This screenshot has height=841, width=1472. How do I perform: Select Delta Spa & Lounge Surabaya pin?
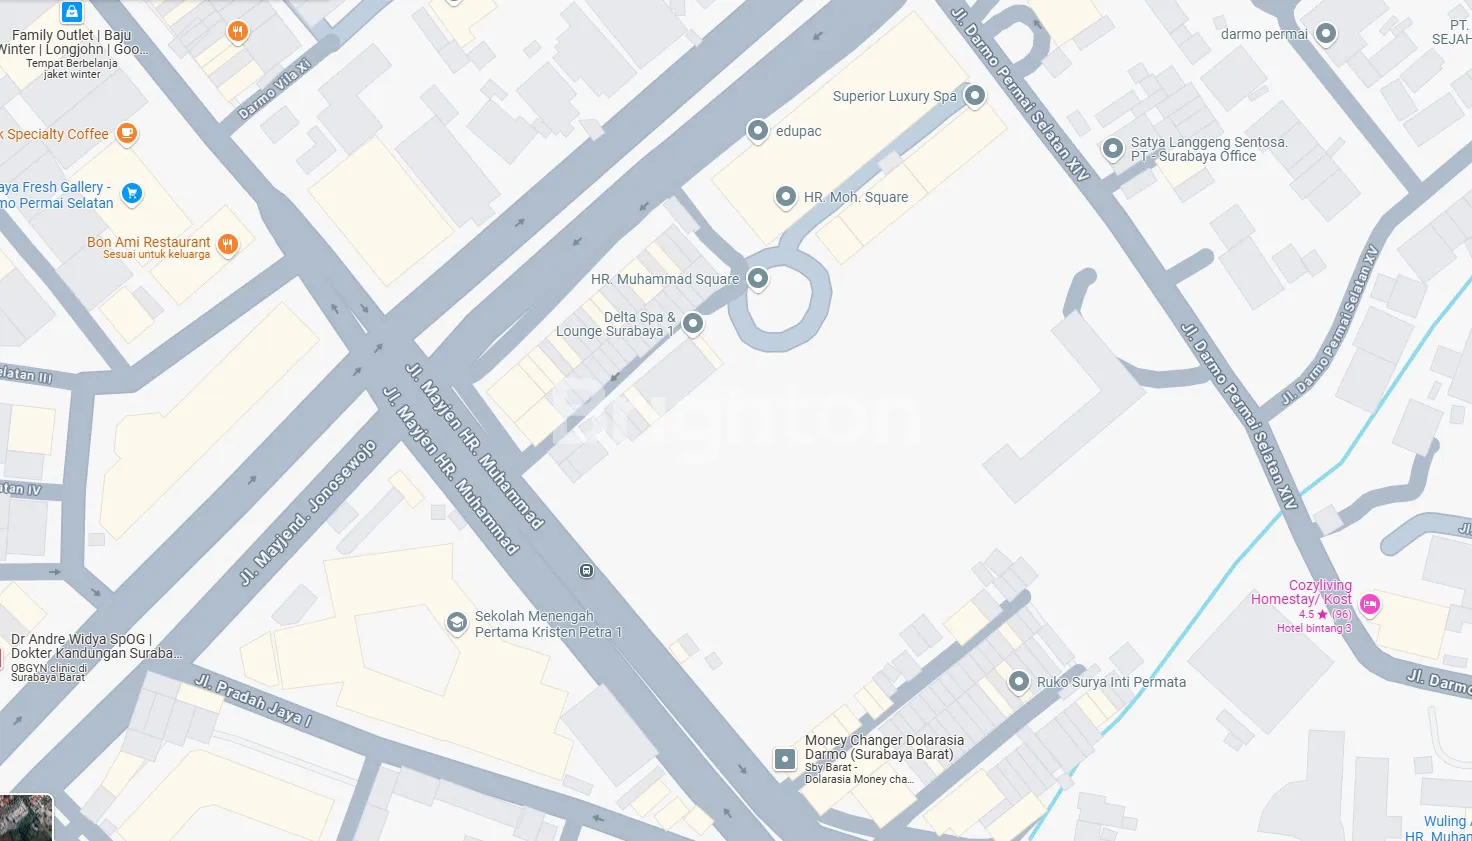click(693, 323)
